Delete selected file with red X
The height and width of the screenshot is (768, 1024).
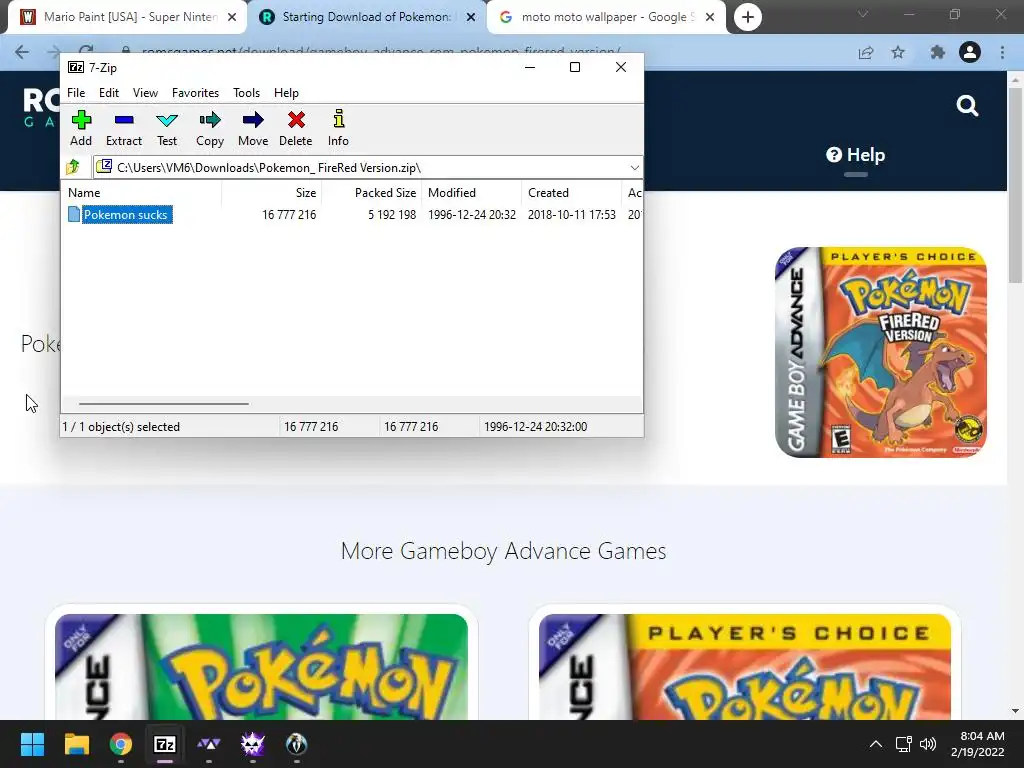coord(296,128)
